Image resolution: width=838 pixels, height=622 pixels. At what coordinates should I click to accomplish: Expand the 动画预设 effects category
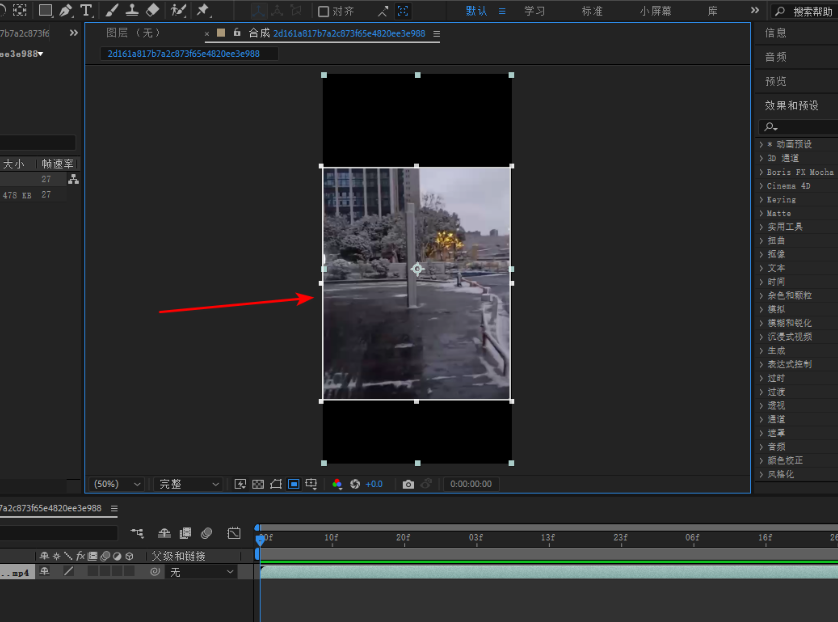(761, 144)
